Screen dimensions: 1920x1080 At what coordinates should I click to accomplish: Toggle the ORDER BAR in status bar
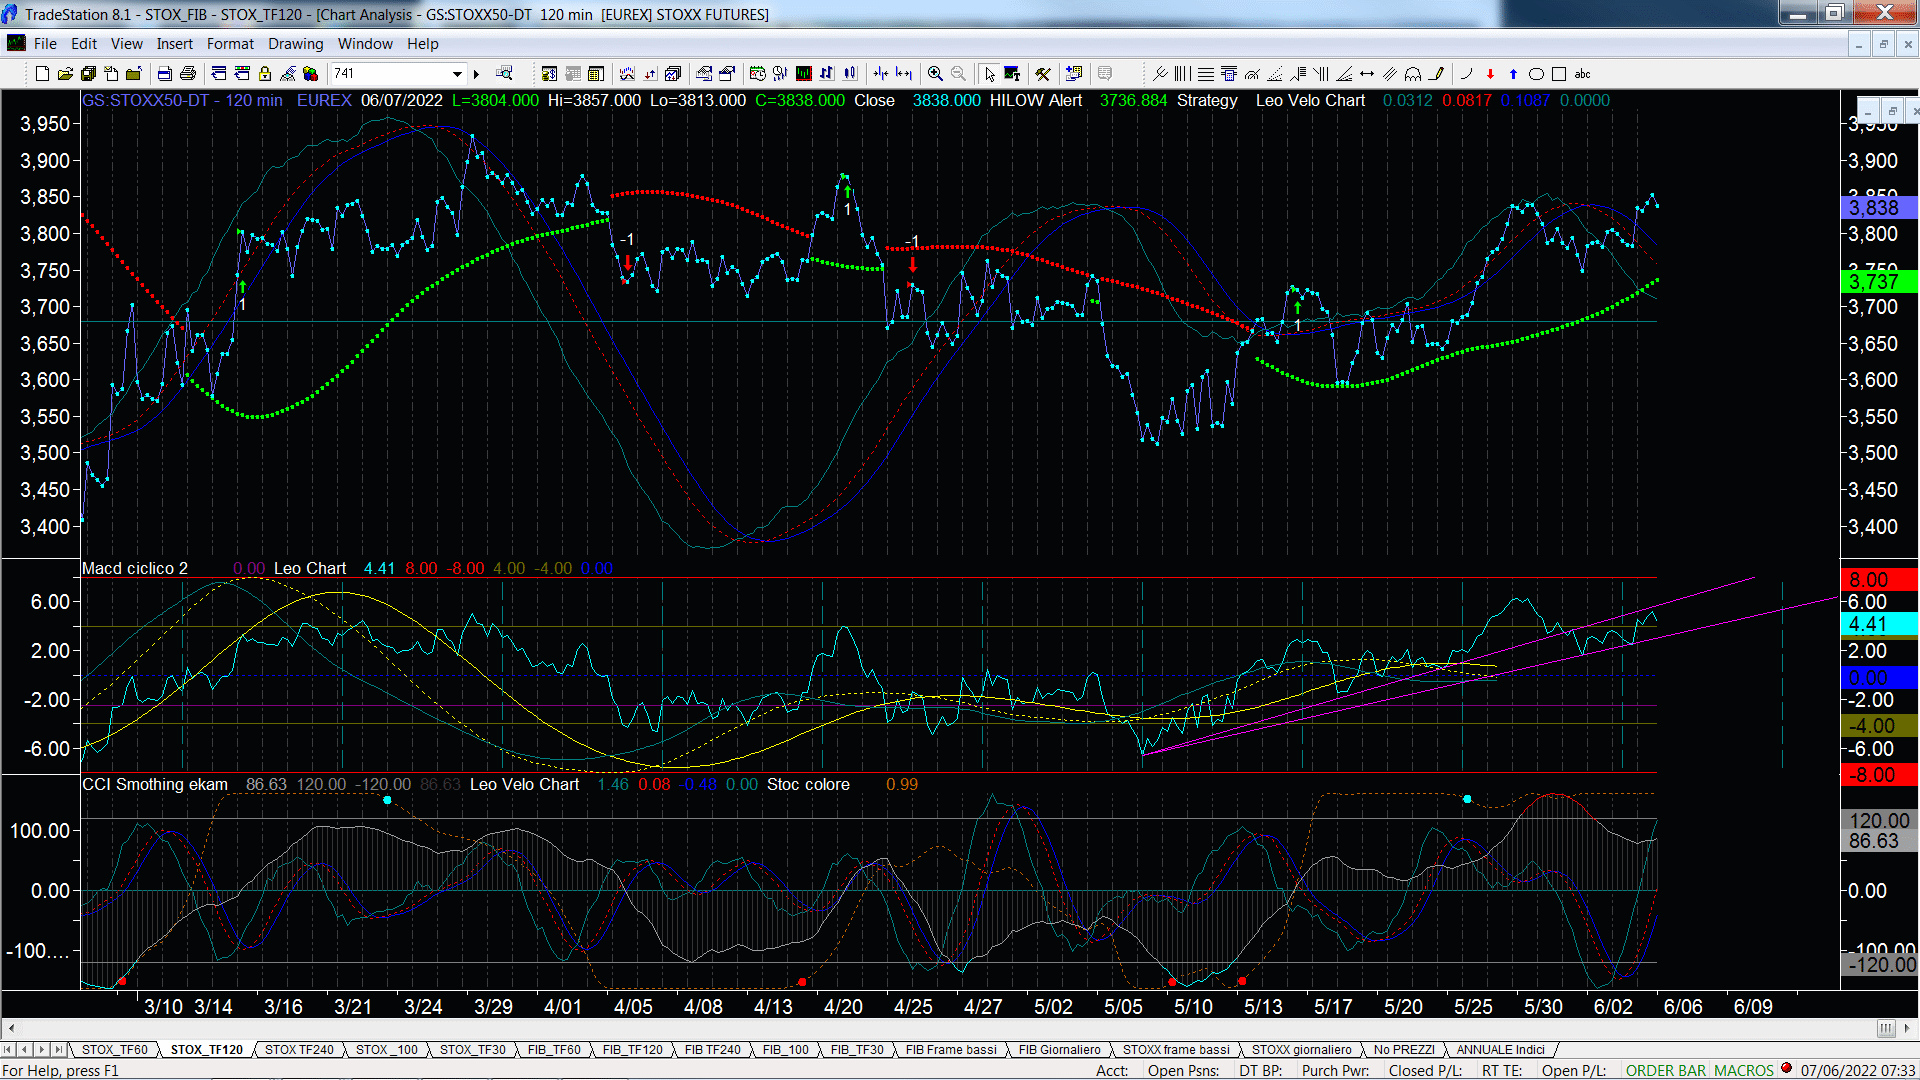pyautogui.click(x=1665, y=1070)
